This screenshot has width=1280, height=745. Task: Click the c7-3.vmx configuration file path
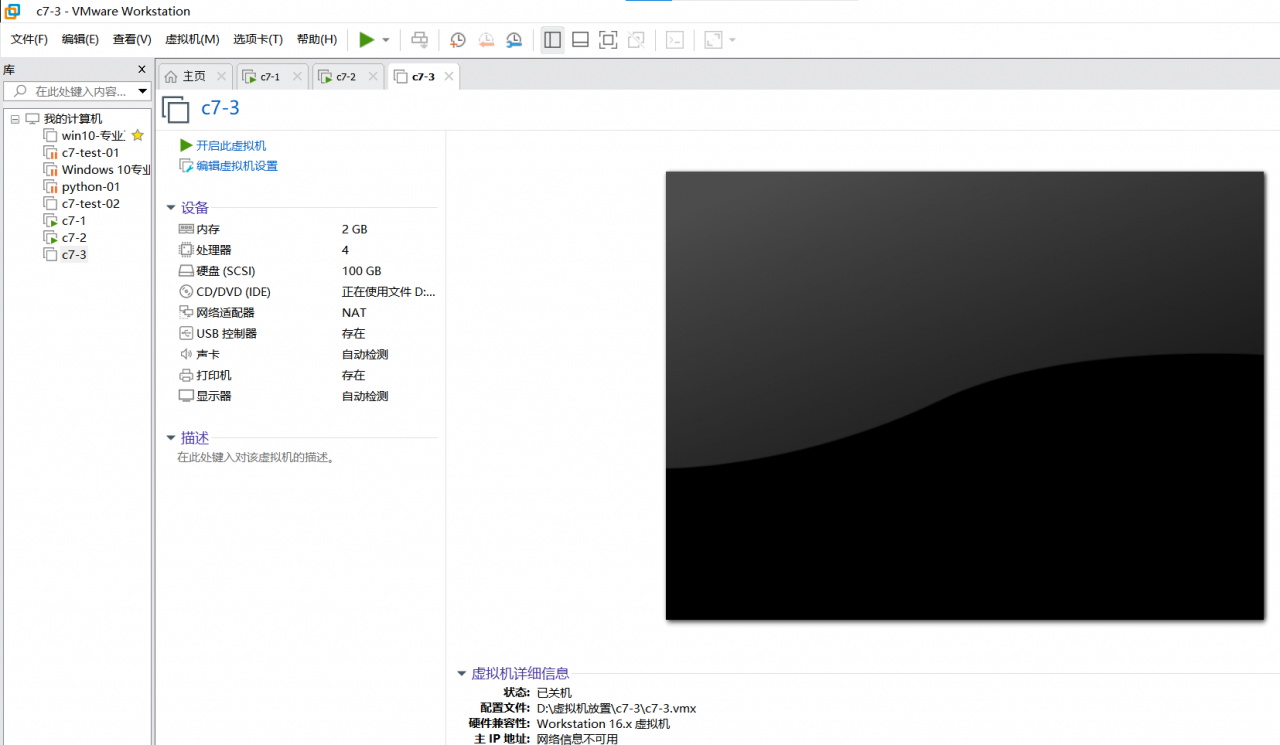pos(616,708)
